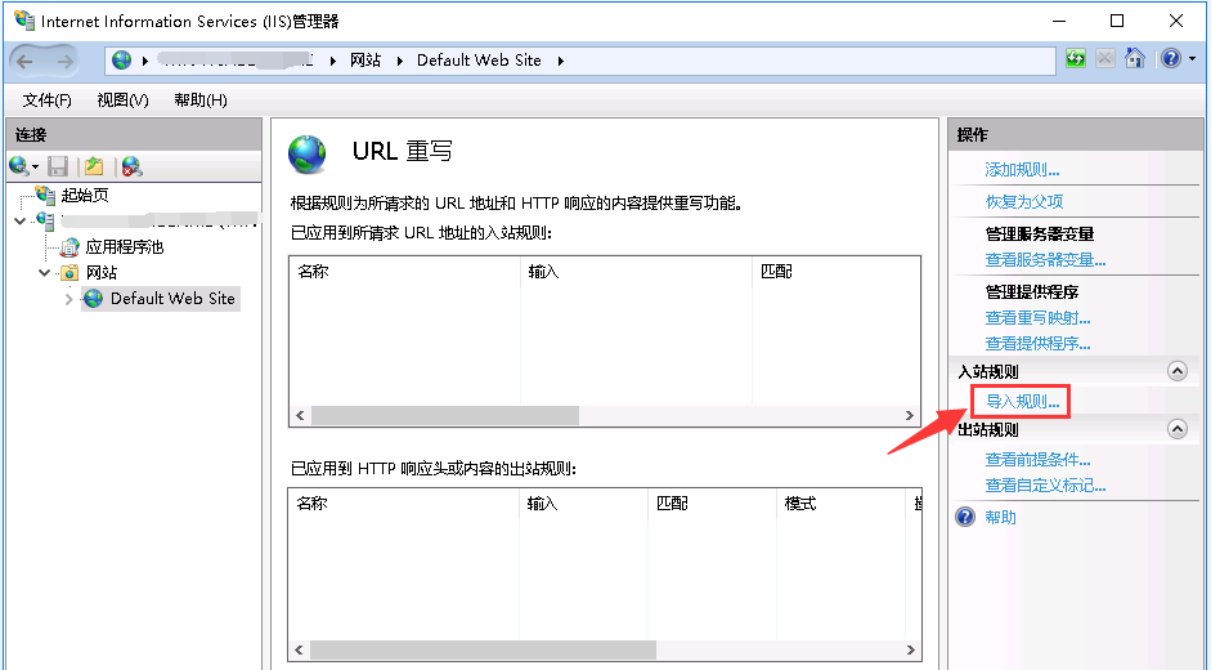1212x670 pixels.
Task: Open the 帮助(H) menu
Action: 200,100
